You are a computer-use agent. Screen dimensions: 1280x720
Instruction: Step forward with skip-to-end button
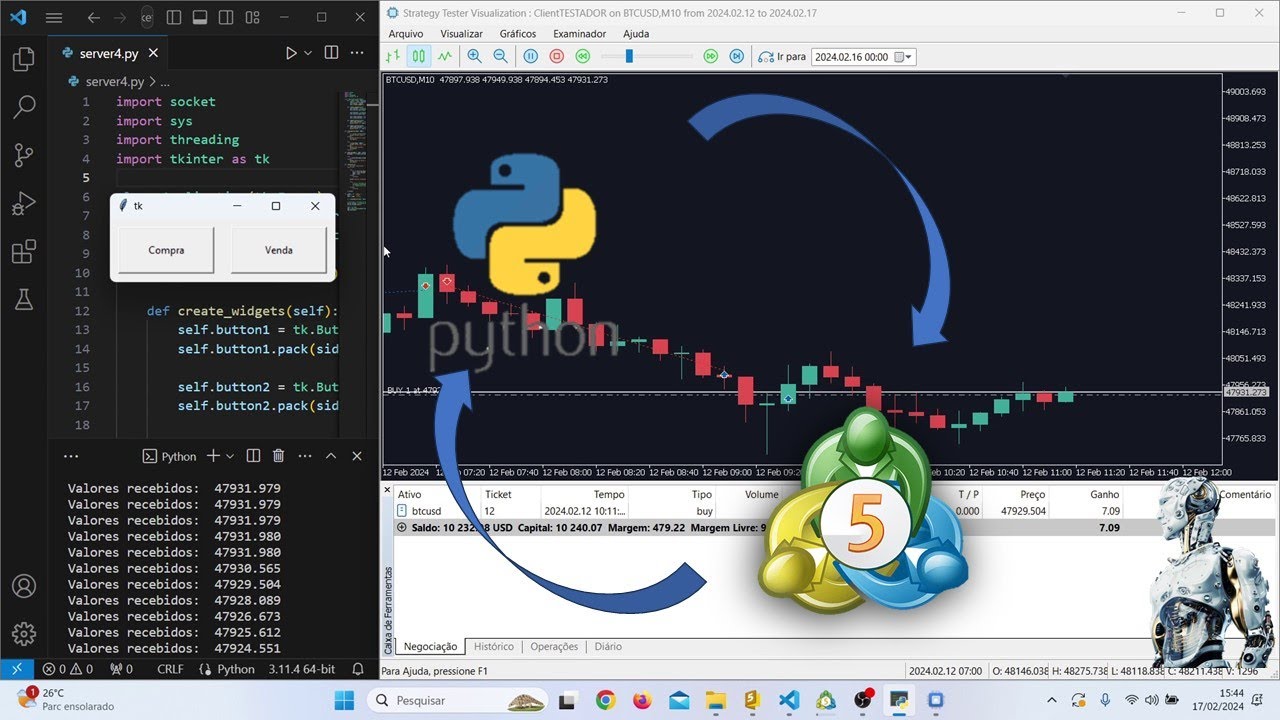coord(737,57)
